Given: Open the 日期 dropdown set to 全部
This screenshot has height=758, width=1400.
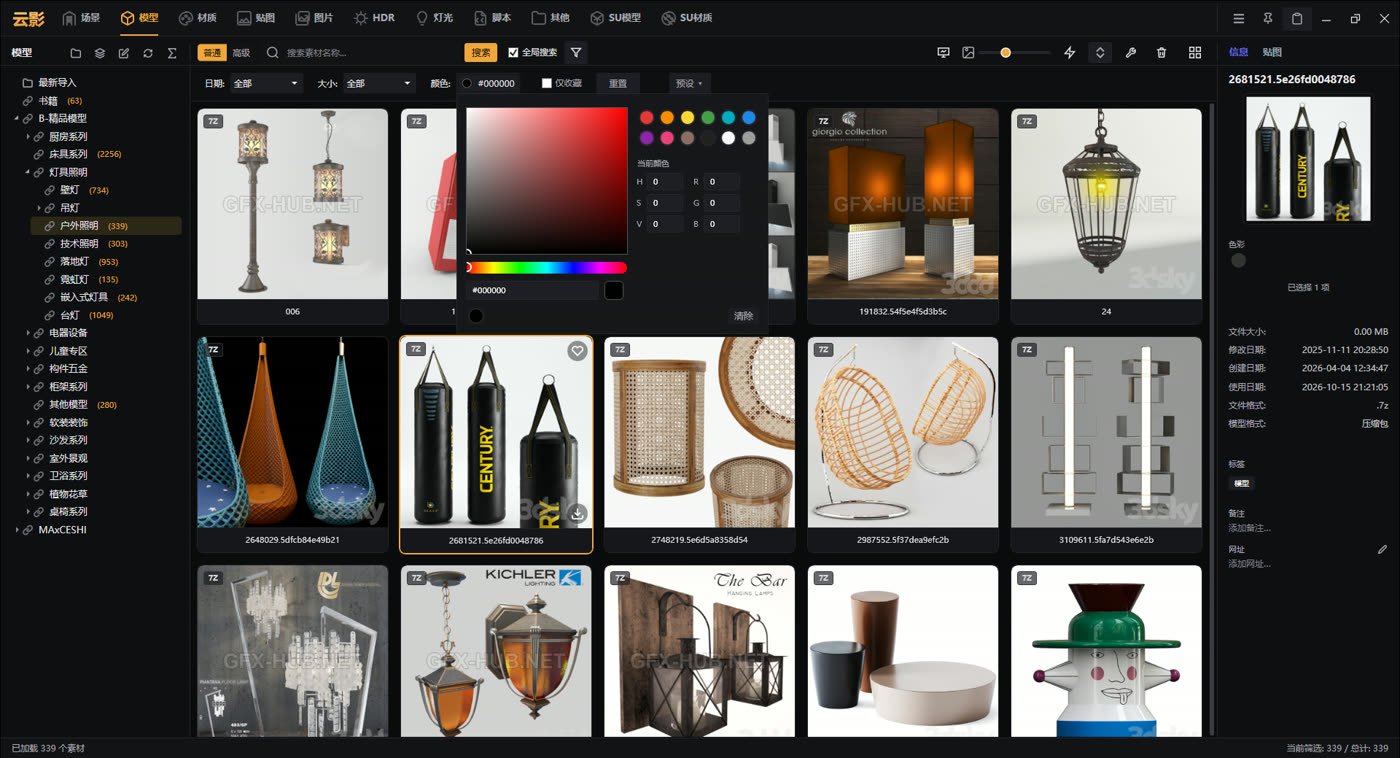Looking at the screenshot, I should 266,83.
